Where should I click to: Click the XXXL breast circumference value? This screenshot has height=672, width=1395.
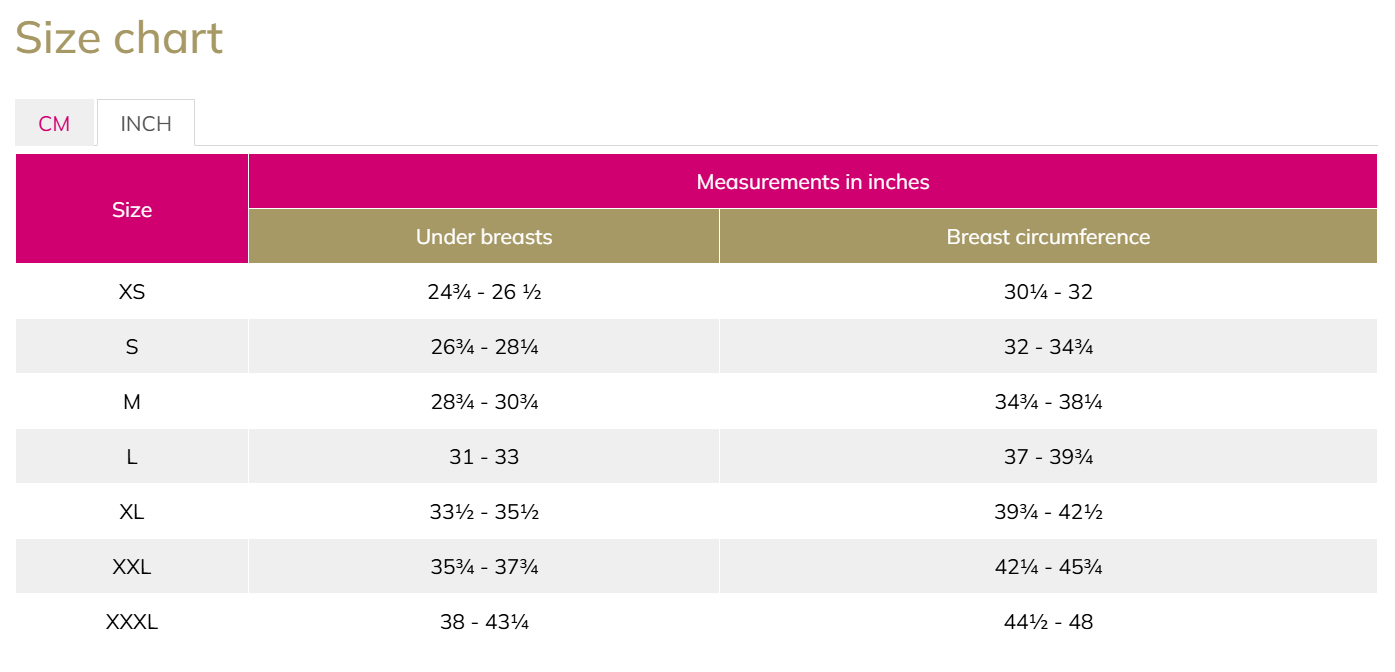tap(1048, 622)
